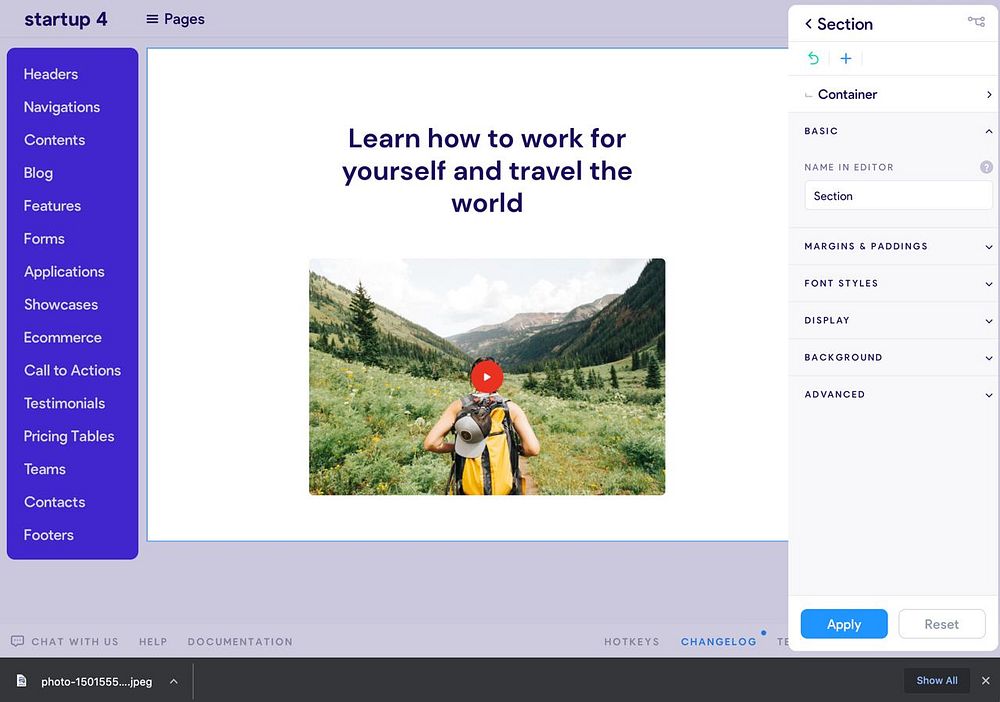Viewport: 1000px width, 702px height.
Task: Open the Hotkeys link
Action: [x=631, y=641]
